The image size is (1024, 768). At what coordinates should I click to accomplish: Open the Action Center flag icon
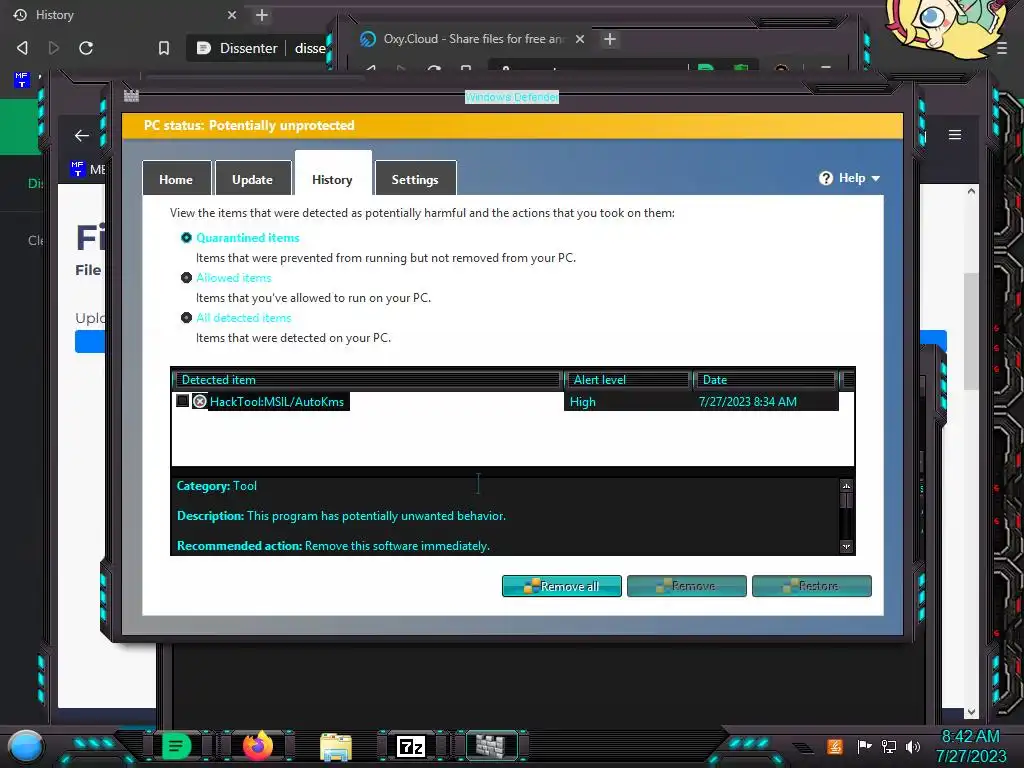tap(865, 746)
